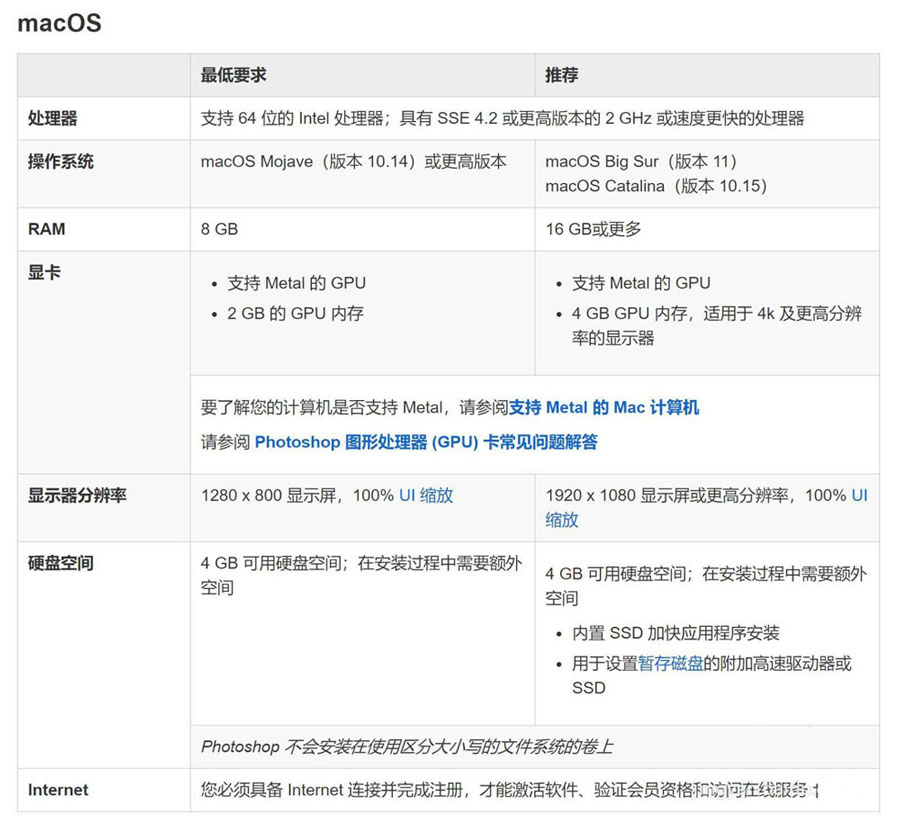The image size is (900, 819).
Task: Click the macOS Catalina（版本 10.15）text
Action: tap(656, 186)
